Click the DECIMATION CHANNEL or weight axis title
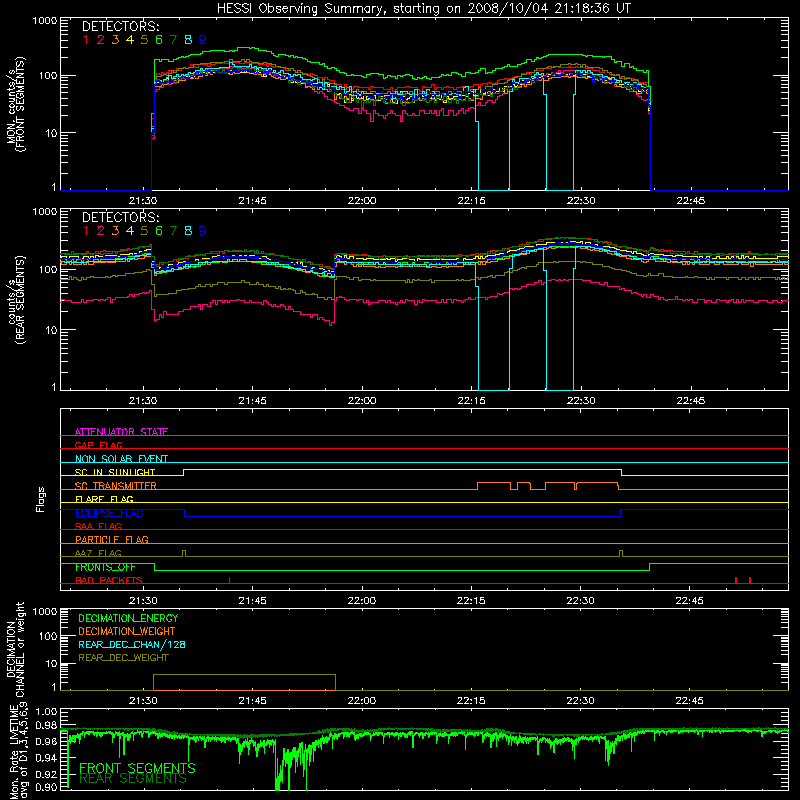Screen dimensions: 800x800 coord(15,649)
